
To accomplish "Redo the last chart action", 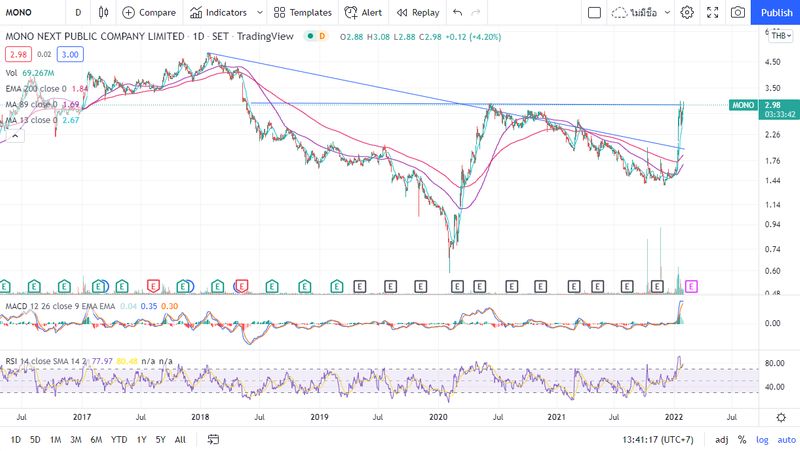I will tap(476, 12).
